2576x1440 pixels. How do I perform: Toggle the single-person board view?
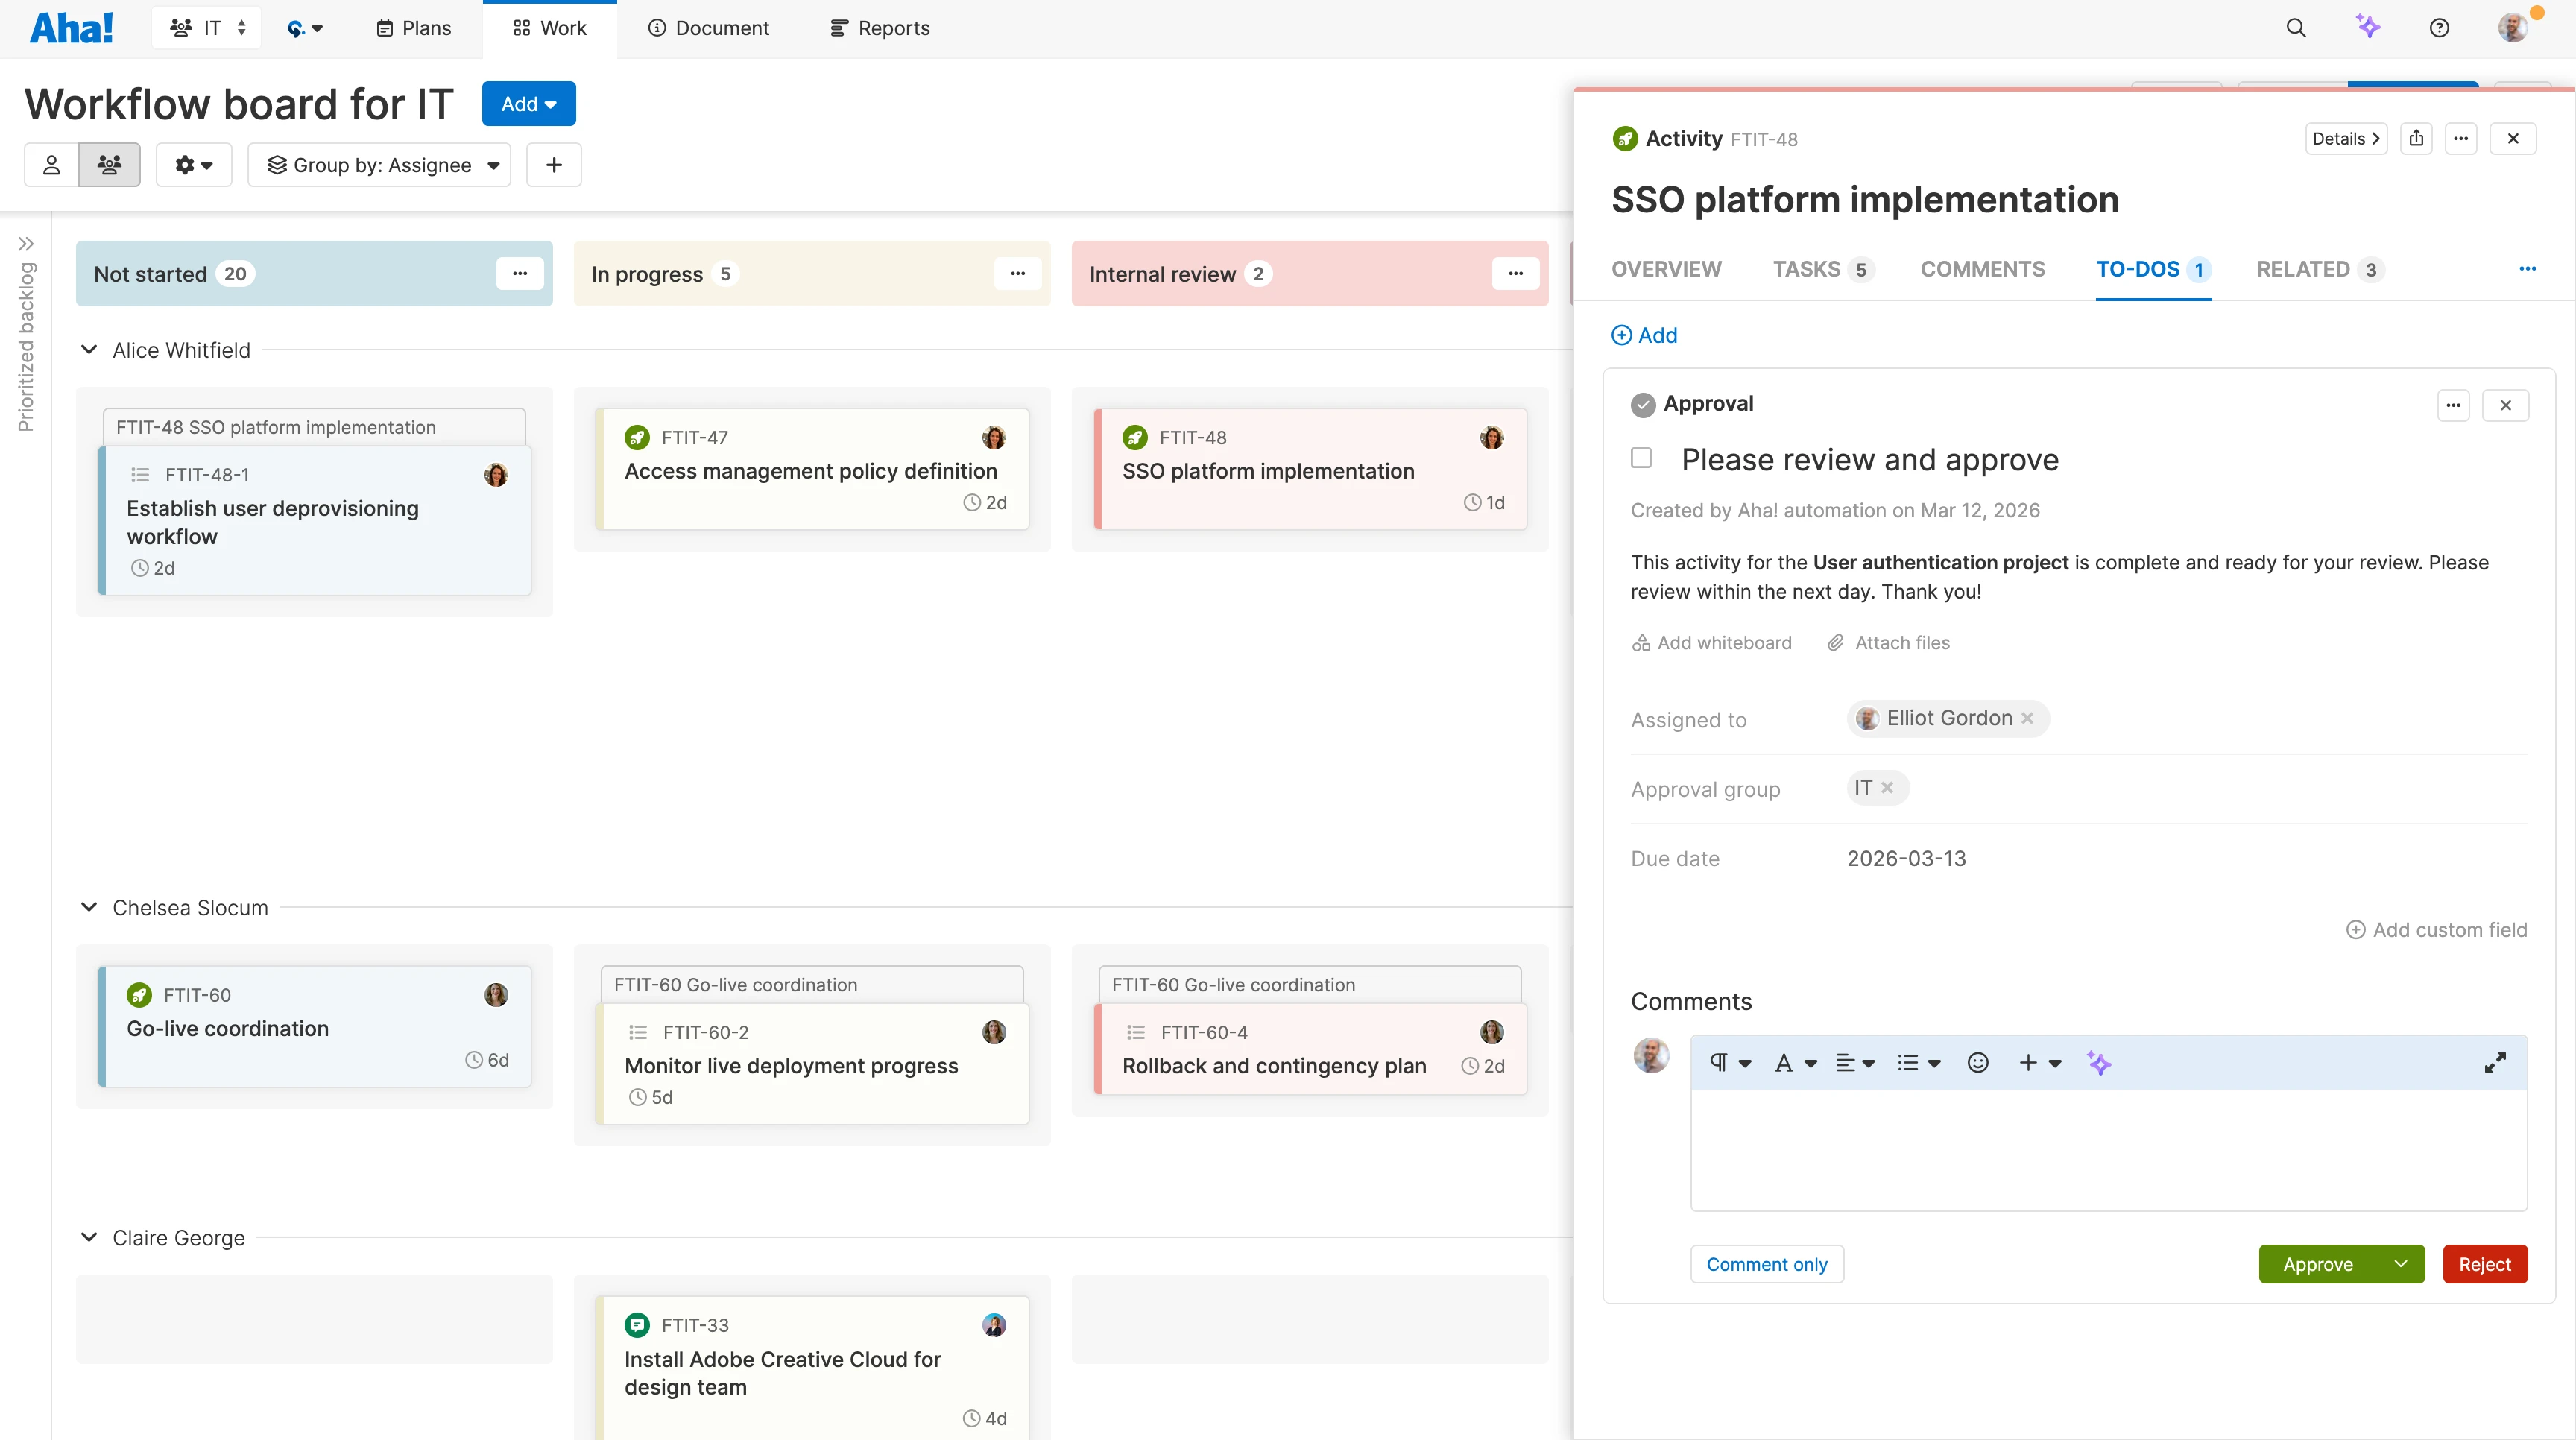coord(51,164)
